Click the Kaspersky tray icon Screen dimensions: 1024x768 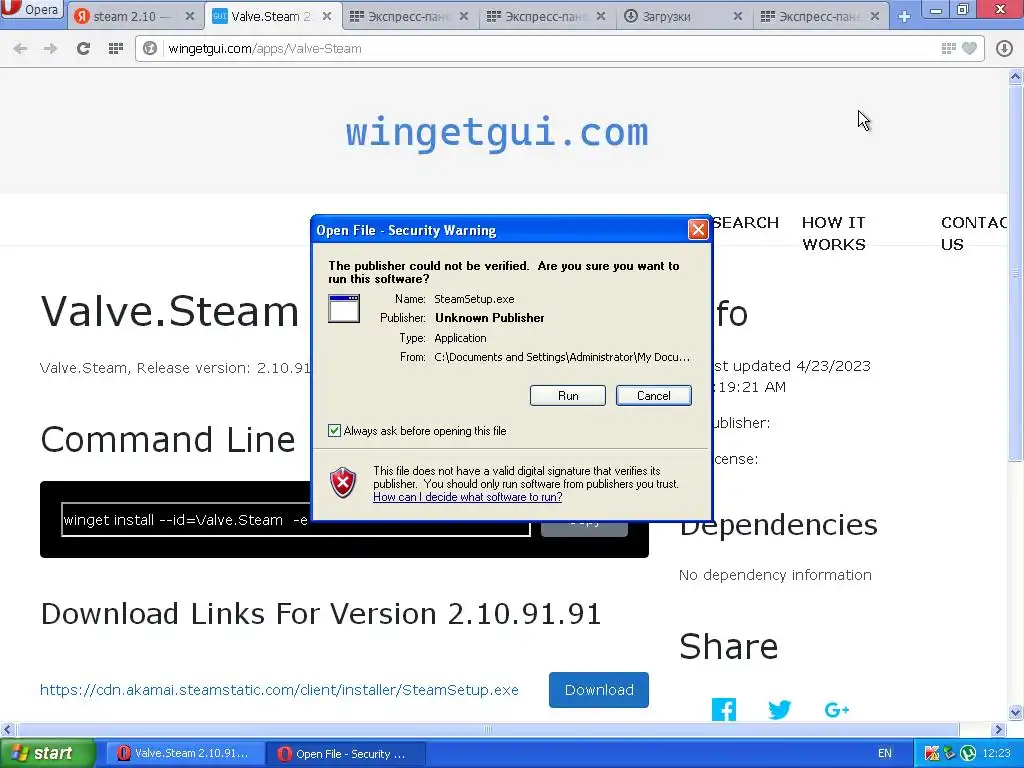932,754
